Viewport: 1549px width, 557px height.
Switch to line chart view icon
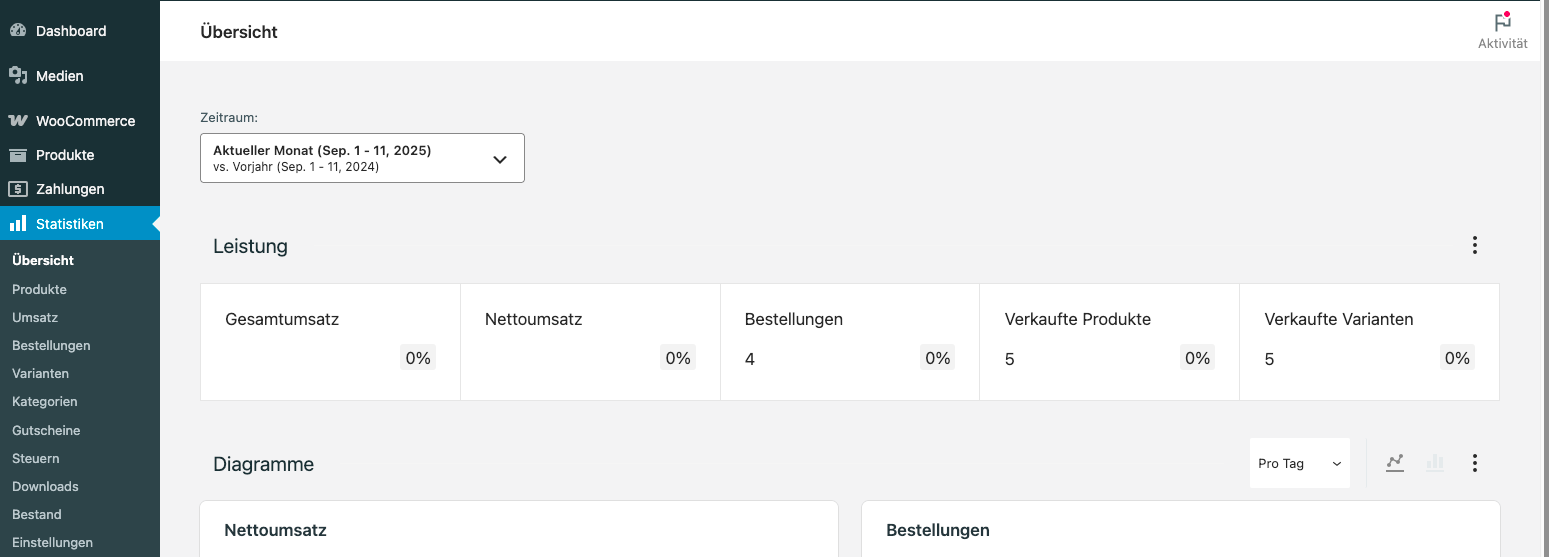tap(1395, 463)
